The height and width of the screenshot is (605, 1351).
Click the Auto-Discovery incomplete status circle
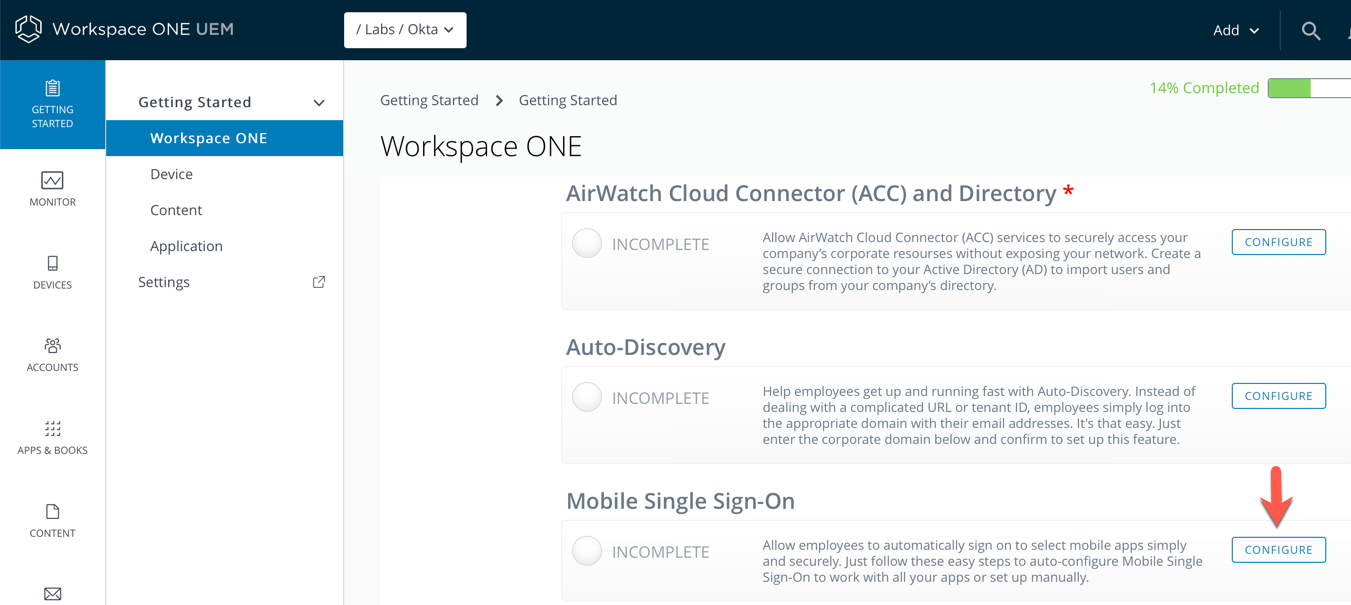tap(587, 397)
